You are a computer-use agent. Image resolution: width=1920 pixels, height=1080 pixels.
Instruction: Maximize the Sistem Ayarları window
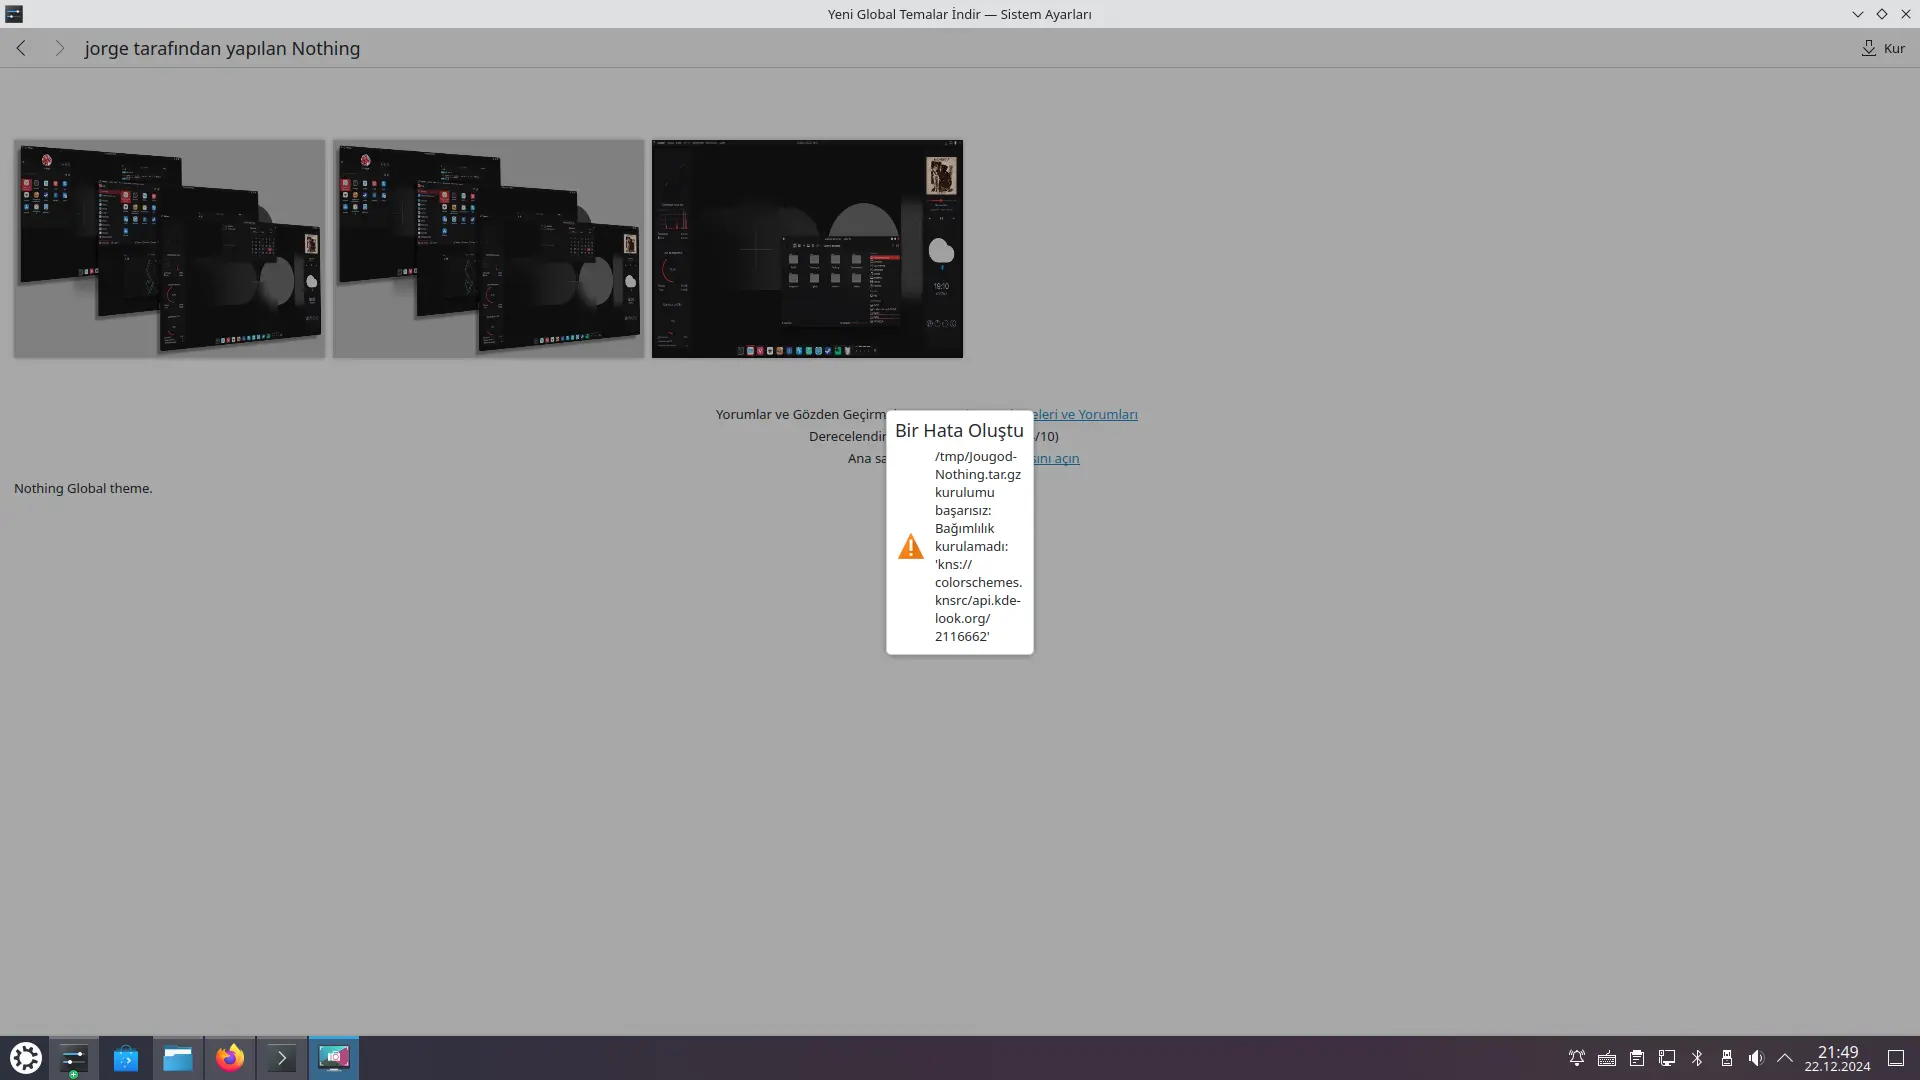(1882, 14)
